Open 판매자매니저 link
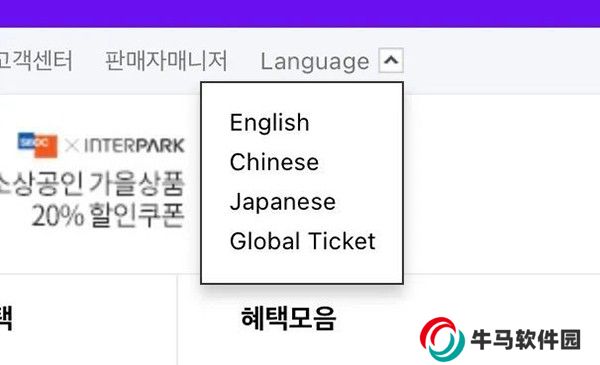The height and width of the screenshot is (365, 600). click(x=166, y=60)
